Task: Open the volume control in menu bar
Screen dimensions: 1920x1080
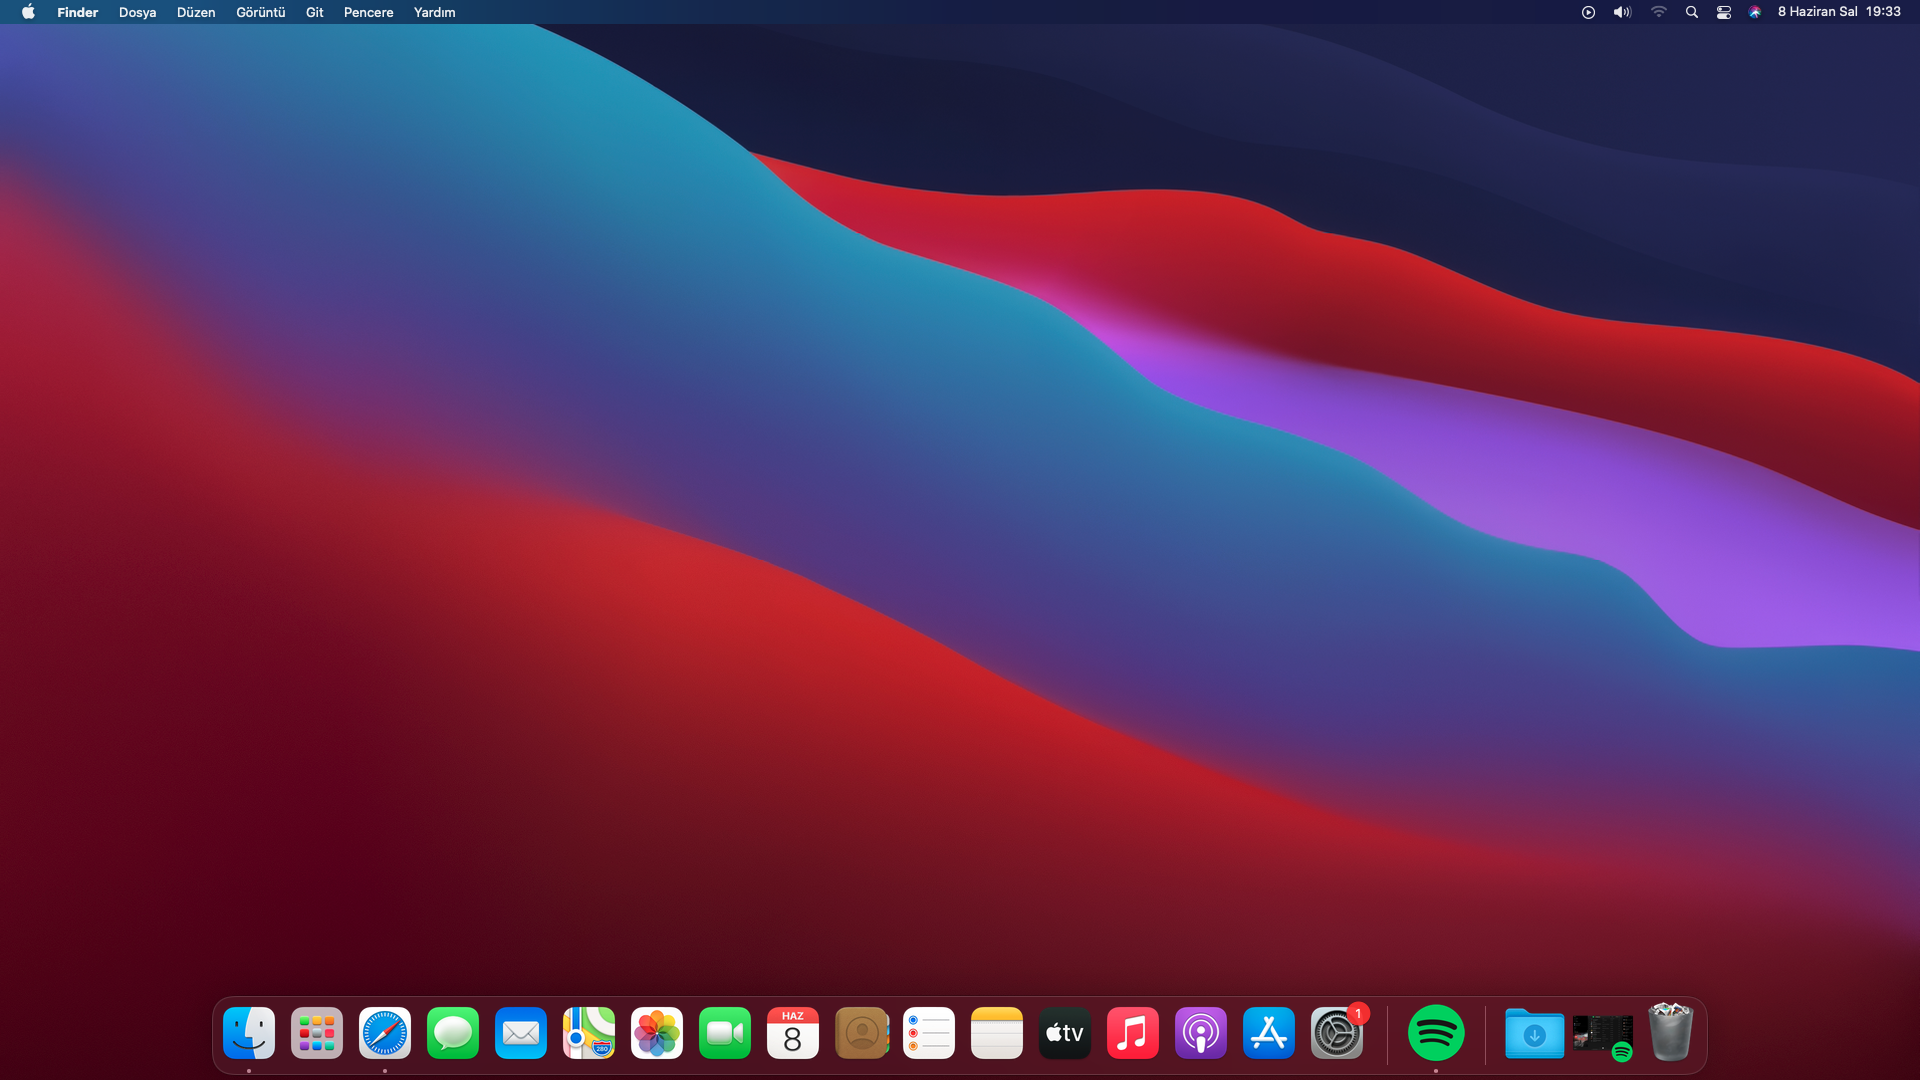Action: pyautogui.click(x=1622, y=12)
